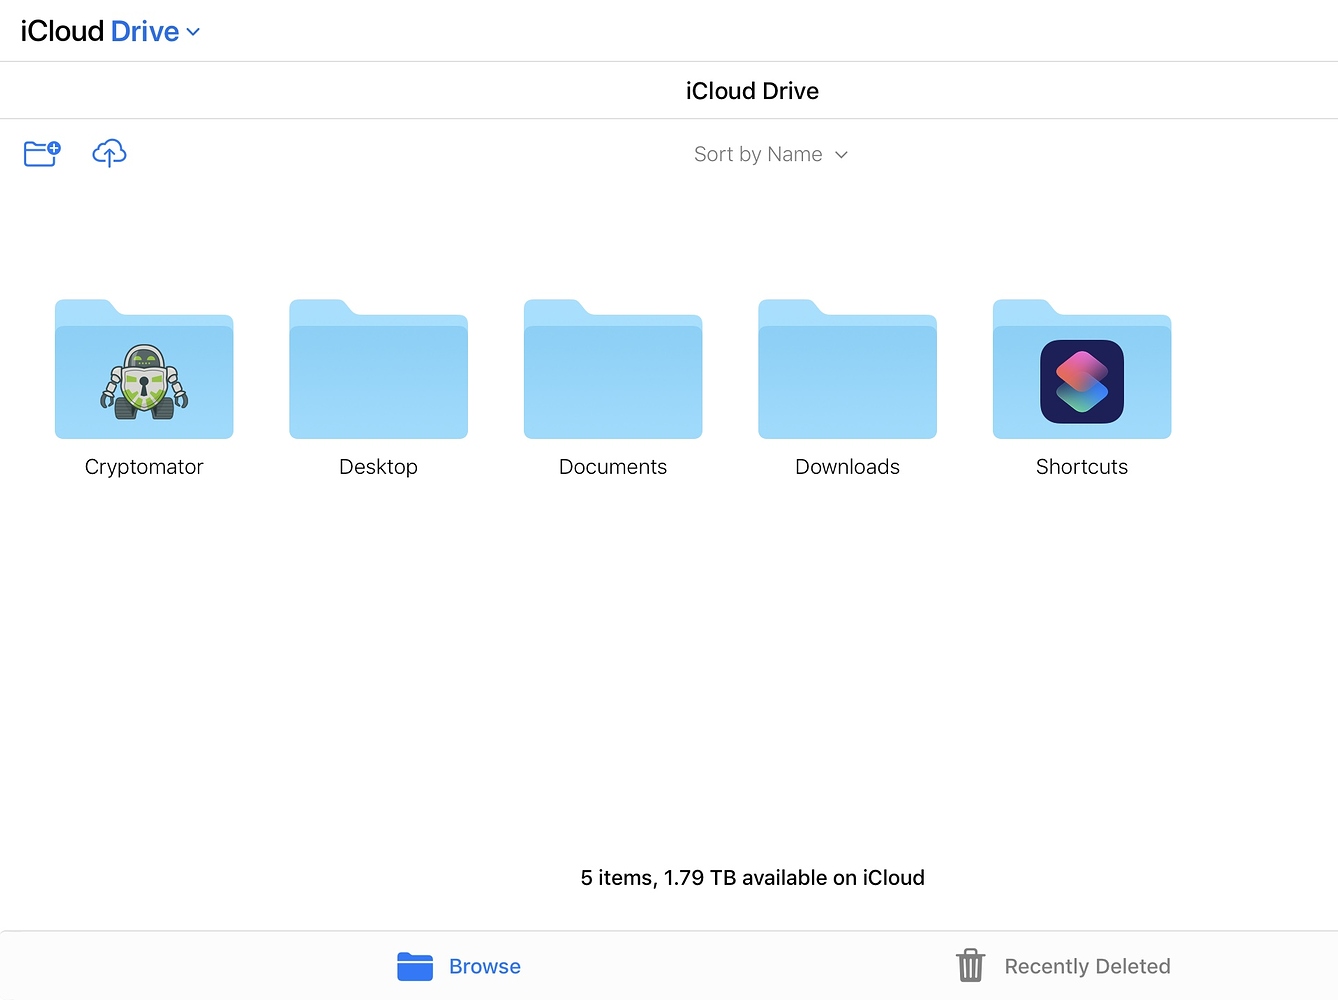The image size is (1338, 1000).
Task: Select the Documents folder name label
Action: (x=613, y=467)
